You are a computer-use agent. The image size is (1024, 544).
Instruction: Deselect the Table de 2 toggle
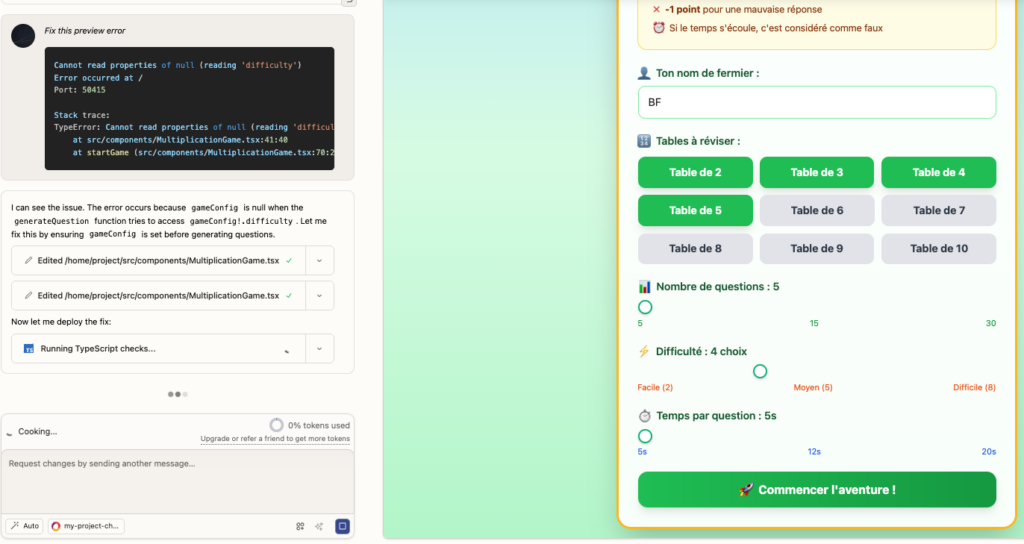pyautogui.click(x=695, y=172)
